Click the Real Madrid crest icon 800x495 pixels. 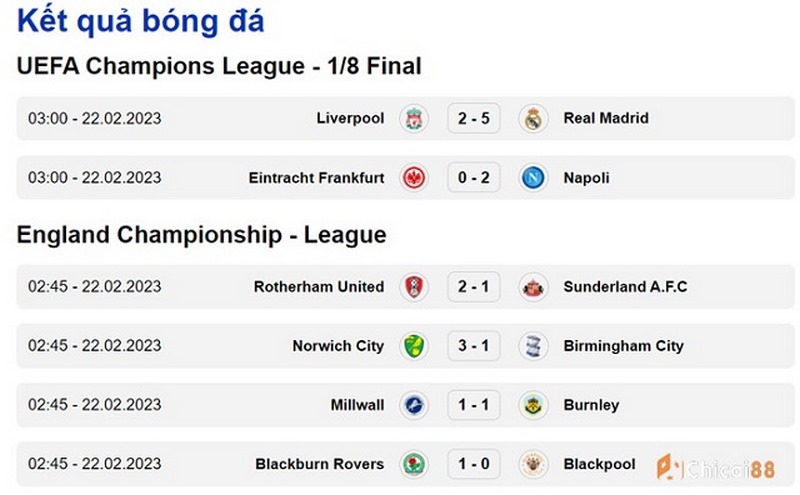pos(533,118)
